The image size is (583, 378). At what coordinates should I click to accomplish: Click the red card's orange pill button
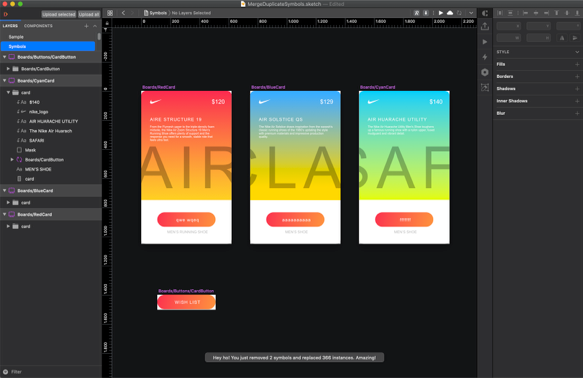(186, 220)
